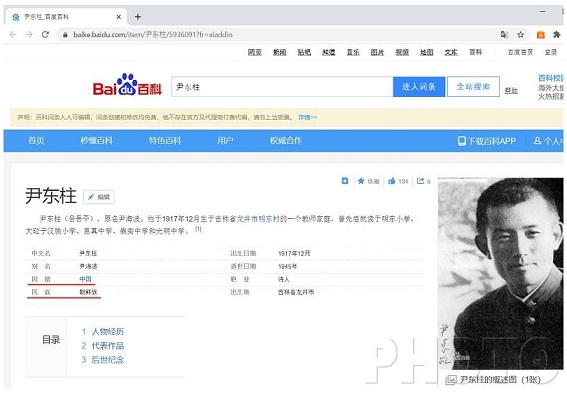The height and width of the screenshot is (395, 567).
Task: Click 百度首页 link
Action: pyautogui.click(x=520, y=52)
